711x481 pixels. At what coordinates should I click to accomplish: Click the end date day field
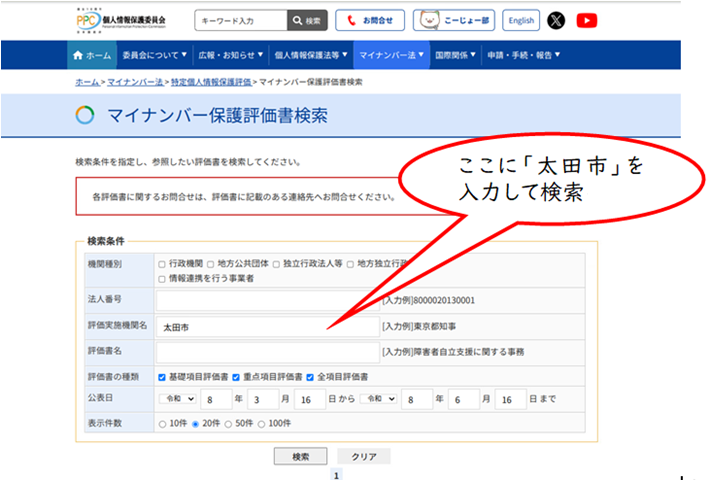point(511,399)
